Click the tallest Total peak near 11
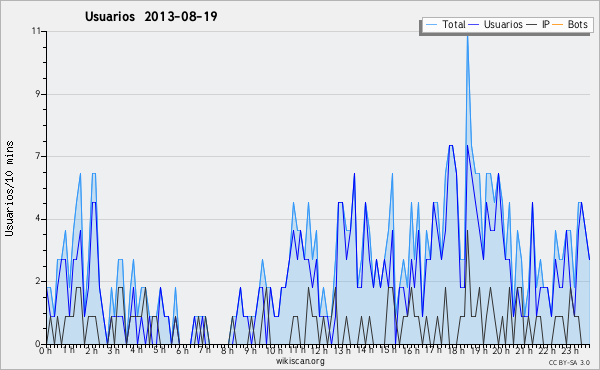 467,37
